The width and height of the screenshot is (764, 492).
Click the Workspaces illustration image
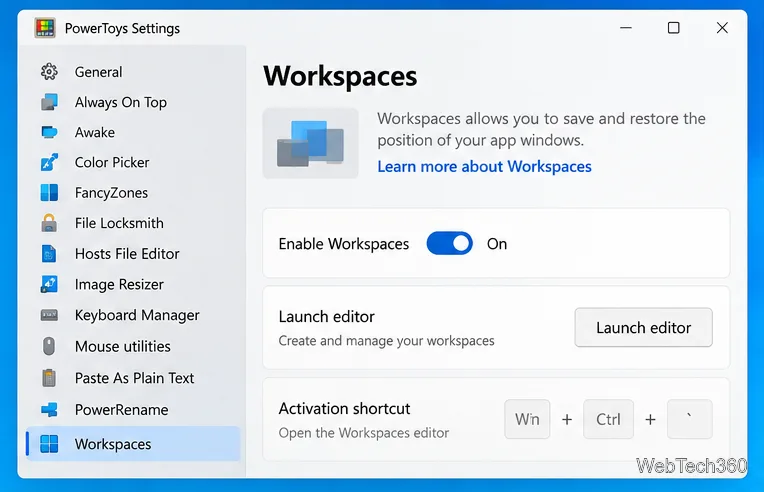point(310,143)
